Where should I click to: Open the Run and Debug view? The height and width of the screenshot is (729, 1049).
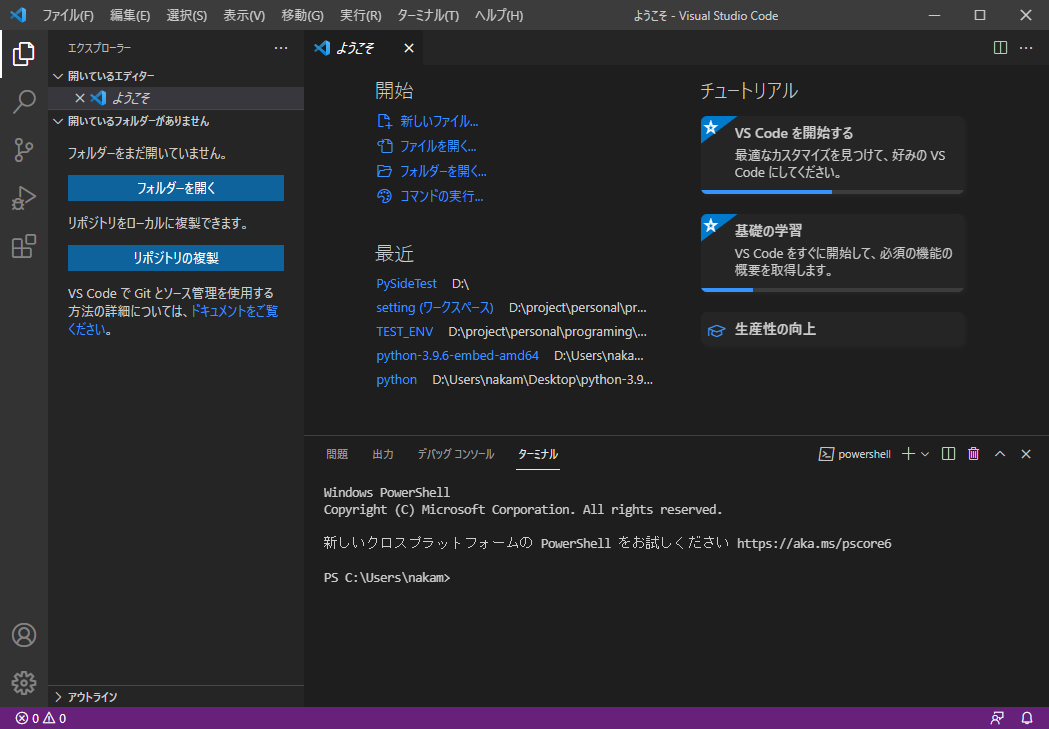click(23, 198)
